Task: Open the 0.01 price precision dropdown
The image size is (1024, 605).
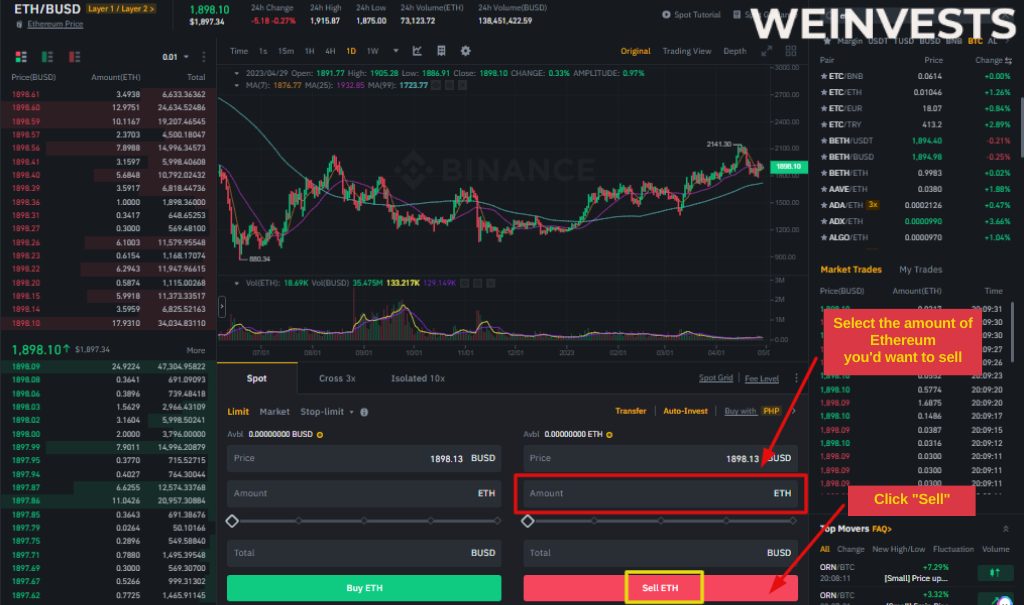Action: pos(176,57)
